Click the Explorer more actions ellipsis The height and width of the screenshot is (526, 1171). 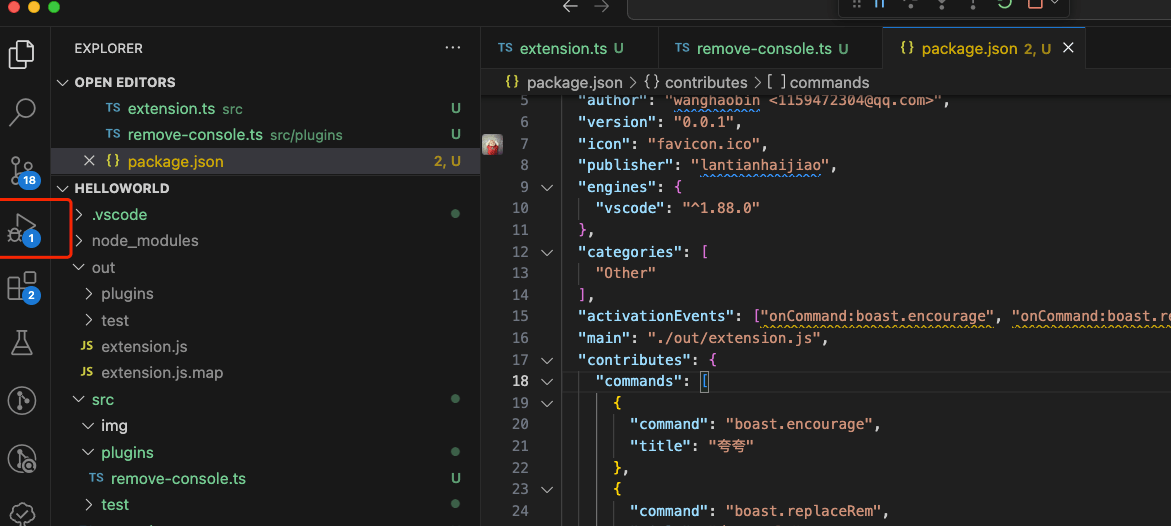[x=453, y=48]
